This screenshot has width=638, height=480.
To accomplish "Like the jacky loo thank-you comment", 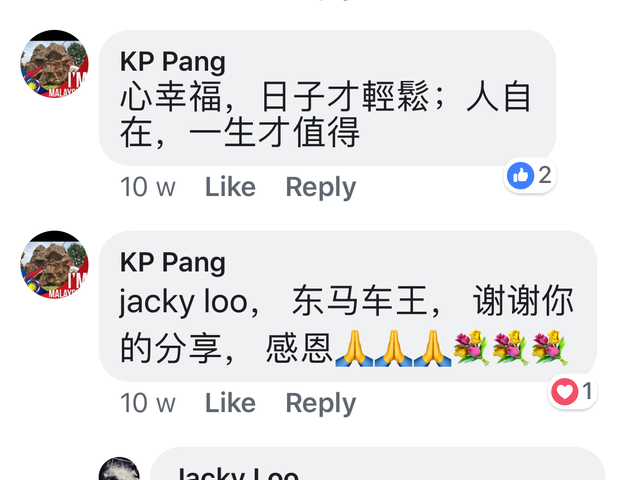I will coord(230,403).
